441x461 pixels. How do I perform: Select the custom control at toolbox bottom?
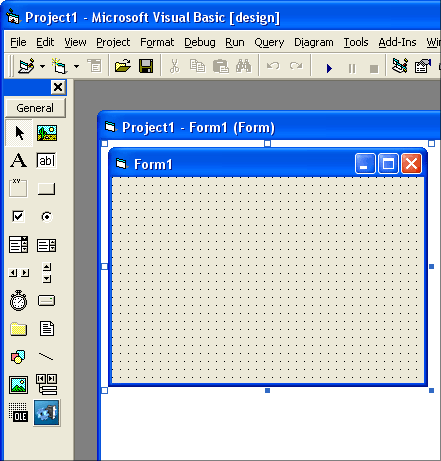(x=47, y=413)
